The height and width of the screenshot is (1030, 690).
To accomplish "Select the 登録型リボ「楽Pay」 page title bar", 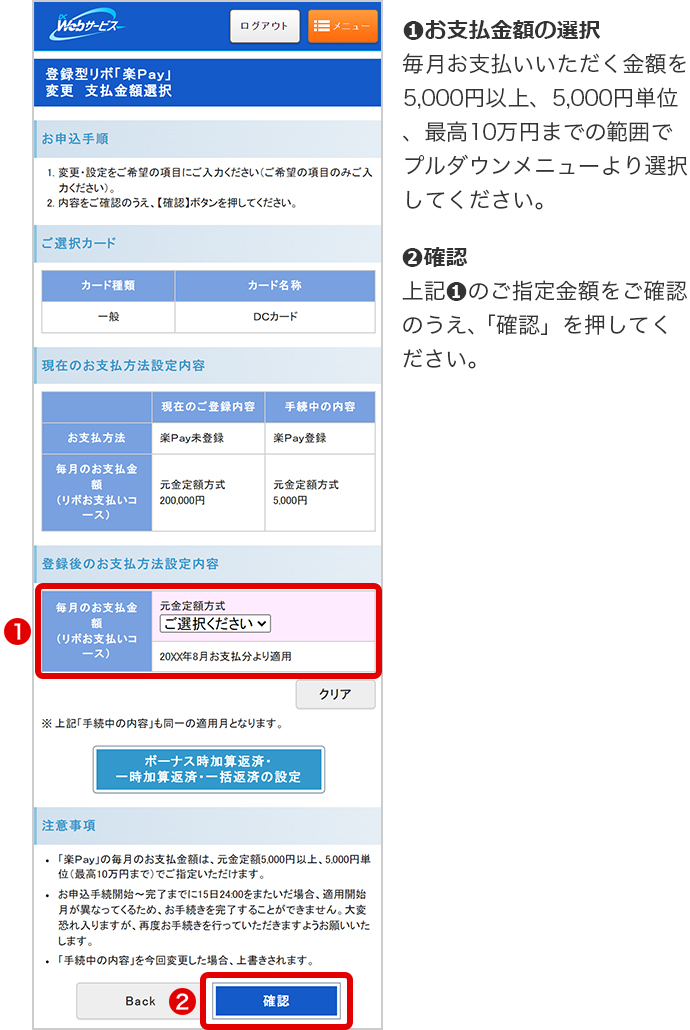I will coord(207,82).
